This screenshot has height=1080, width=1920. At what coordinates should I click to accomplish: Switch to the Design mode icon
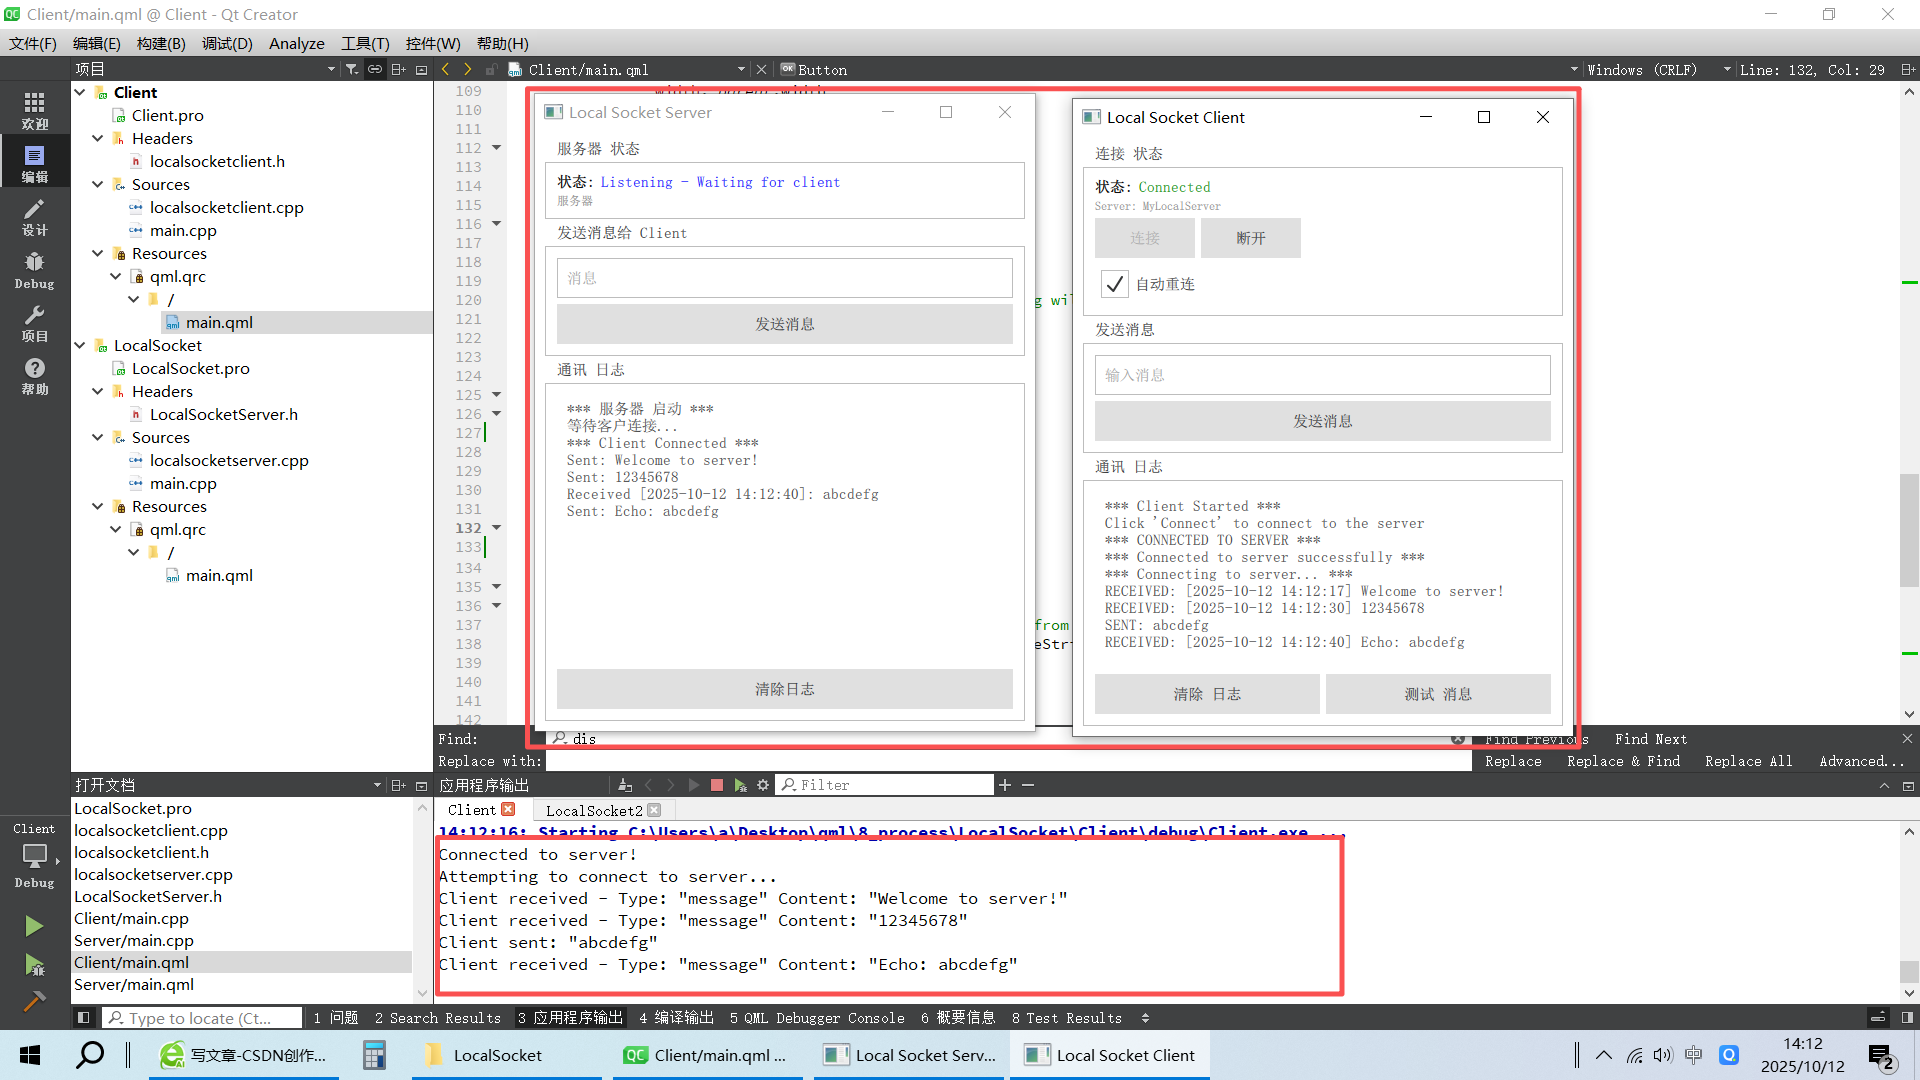[34, 216]
